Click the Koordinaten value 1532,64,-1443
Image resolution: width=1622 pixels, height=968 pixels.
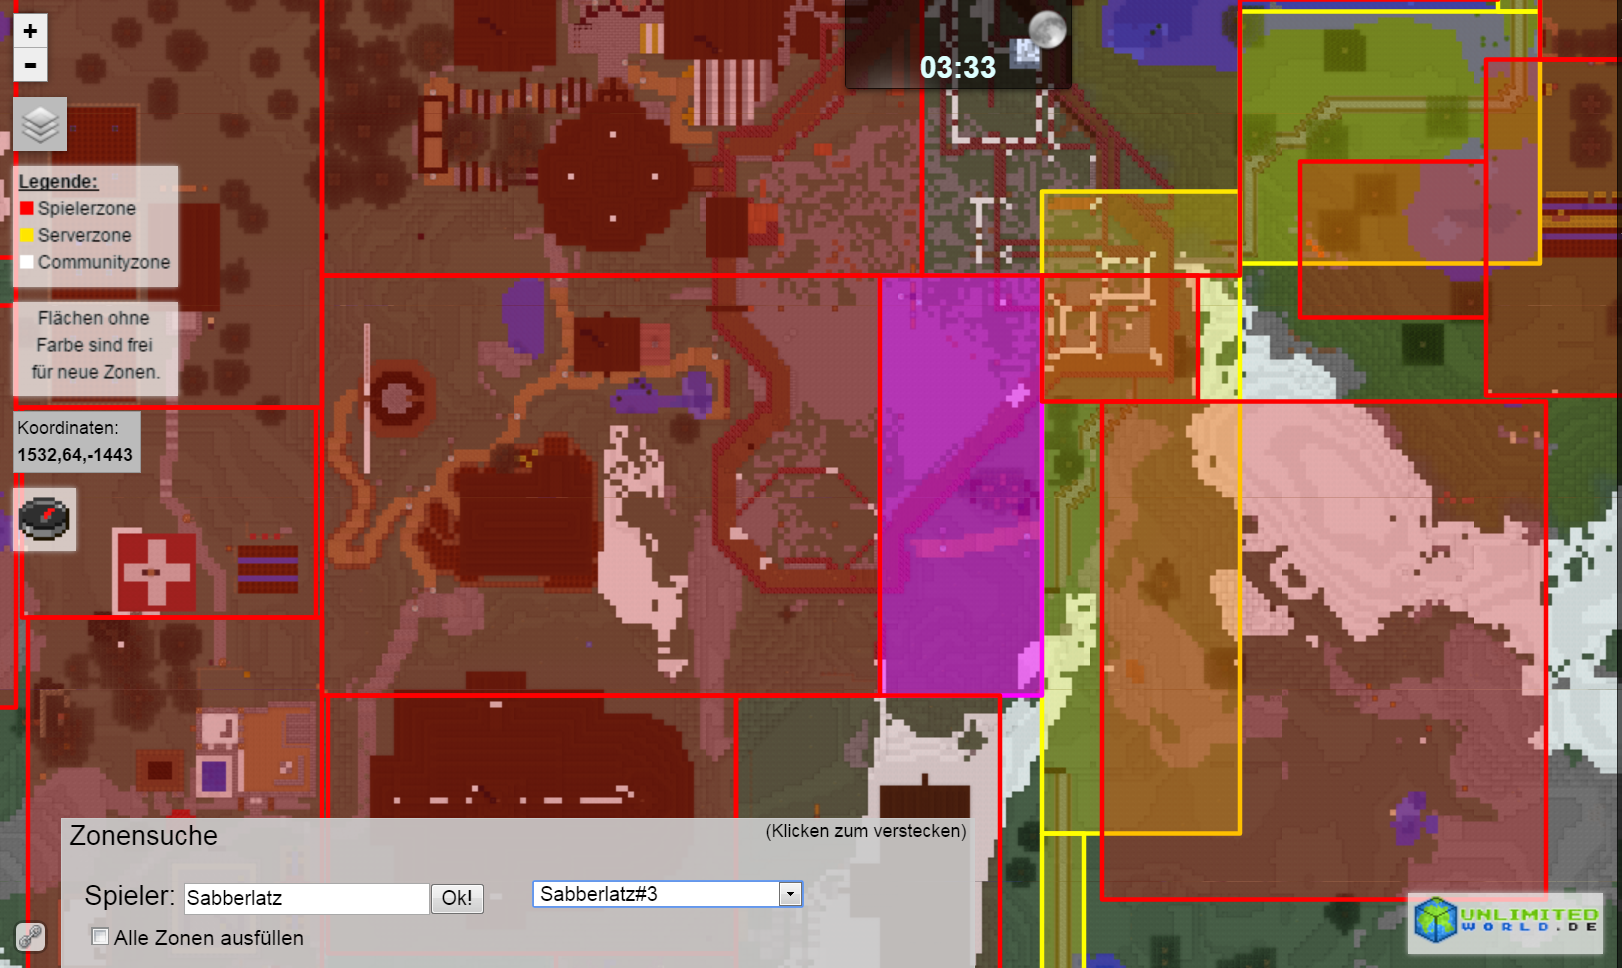click(75, 455)
